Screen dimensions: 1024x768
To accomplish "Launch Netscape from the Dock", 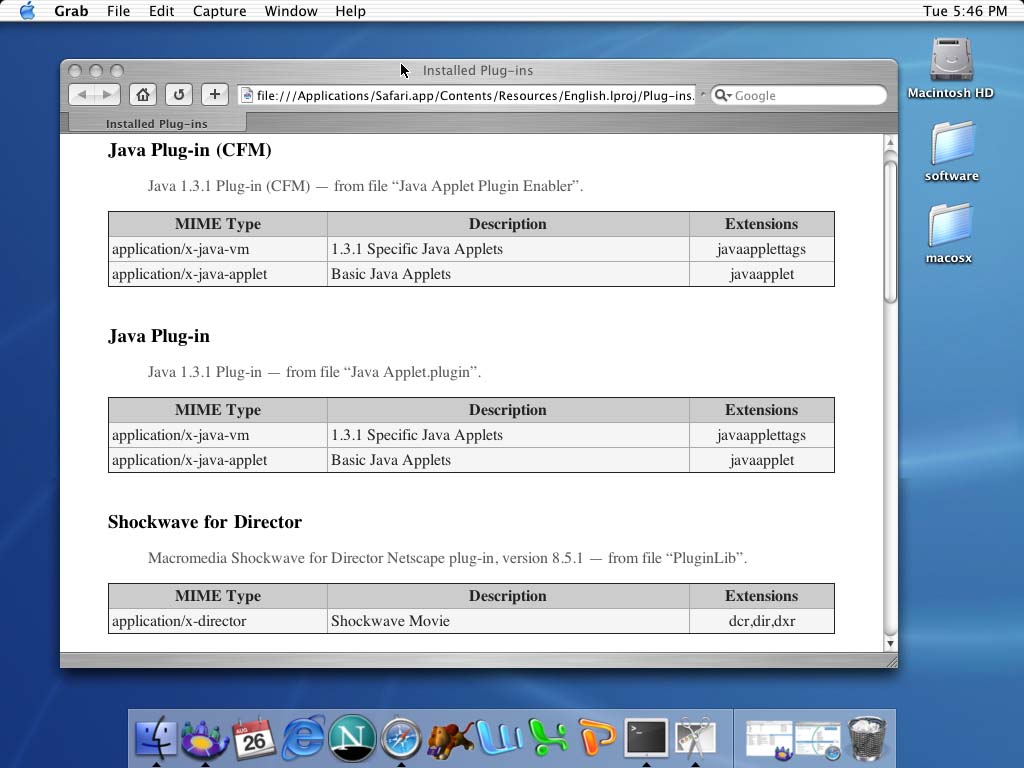I will [x=352, y=739].
